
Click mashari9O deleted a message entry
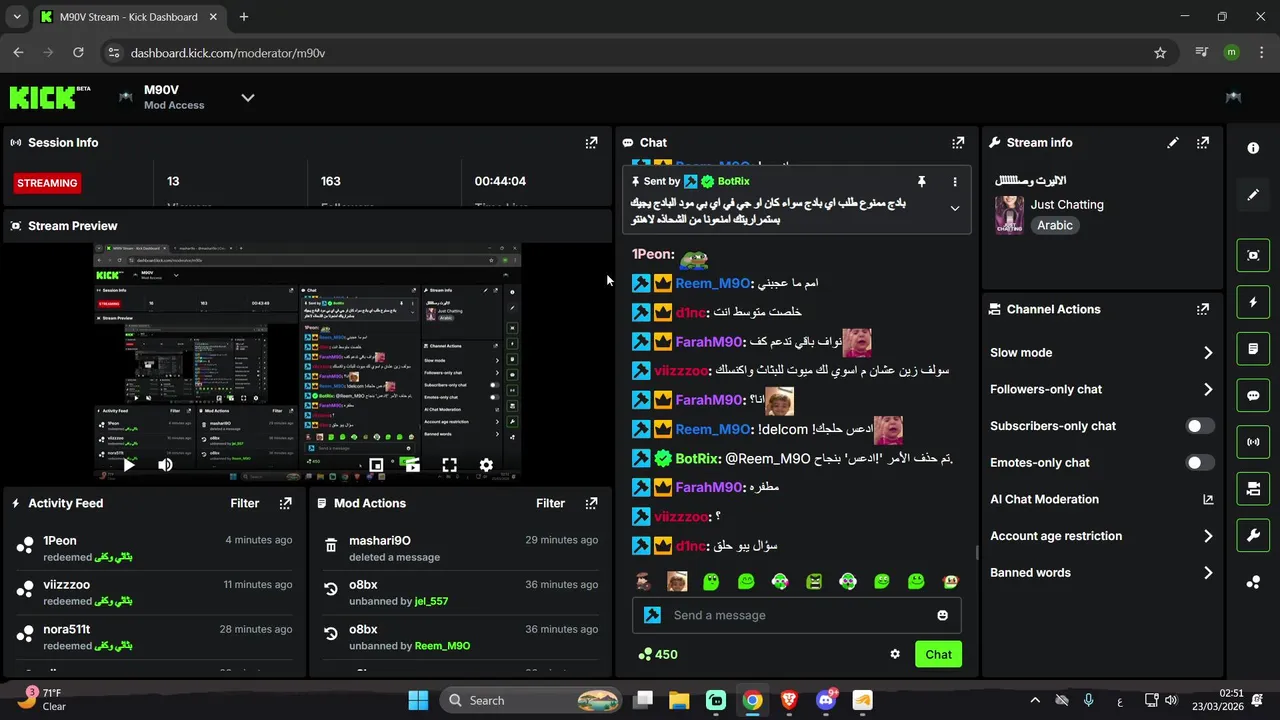pos(459,548)
